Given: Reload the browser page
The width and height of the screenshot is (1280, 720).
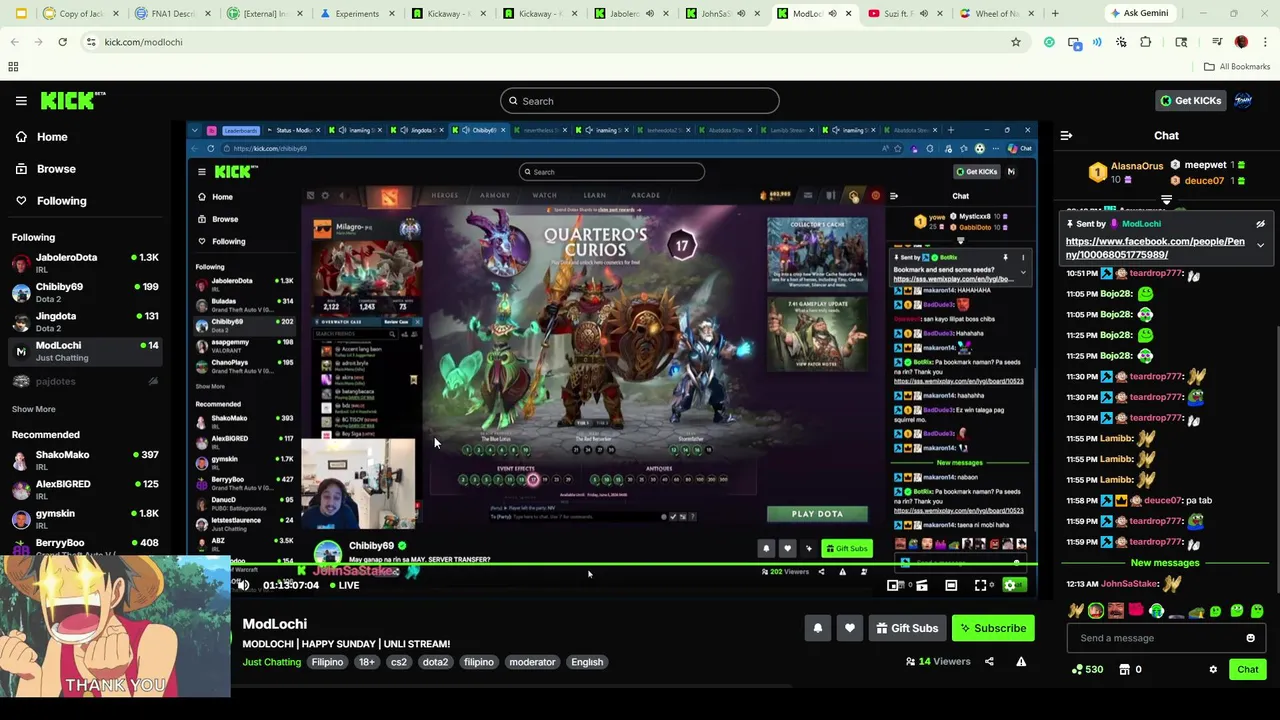Looking at the screenshot, I should point(62,42).
